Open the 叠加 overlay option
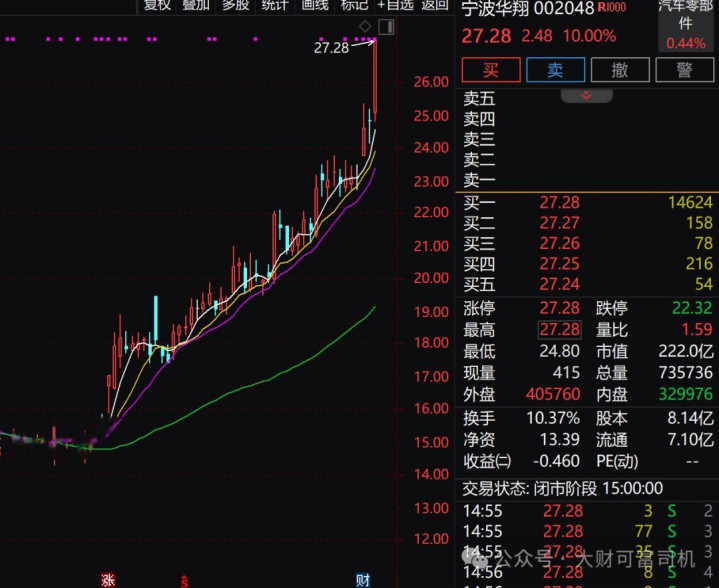 196,5
